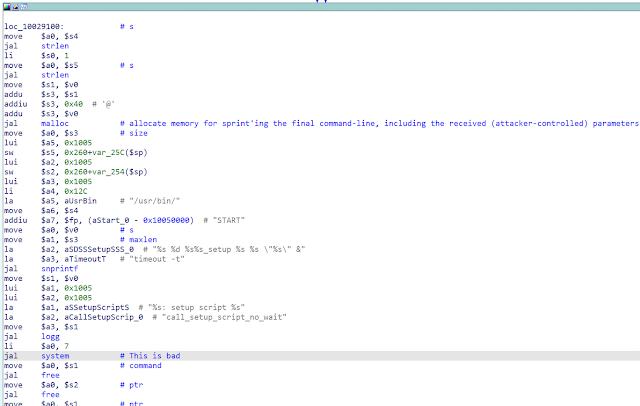Select the "/usr/bin/" string comment
This screenshot has width=640, height=406.
point(150,201)
